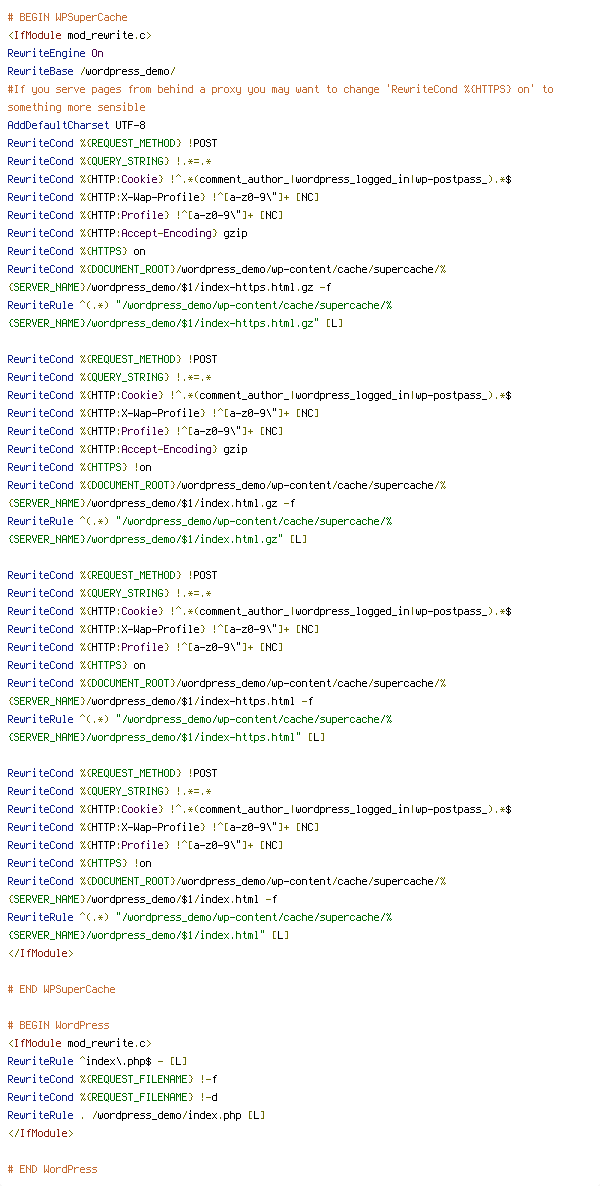
Task: Click the '# END WPSuperCache' comment
Action: click(x=61, y=990)
